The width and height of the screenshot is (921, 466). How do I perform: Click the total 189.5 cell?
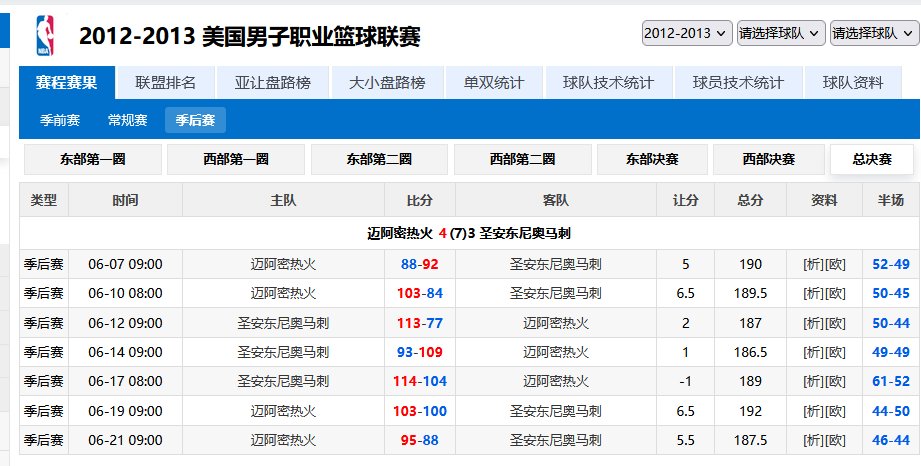(x=750, y=293)
